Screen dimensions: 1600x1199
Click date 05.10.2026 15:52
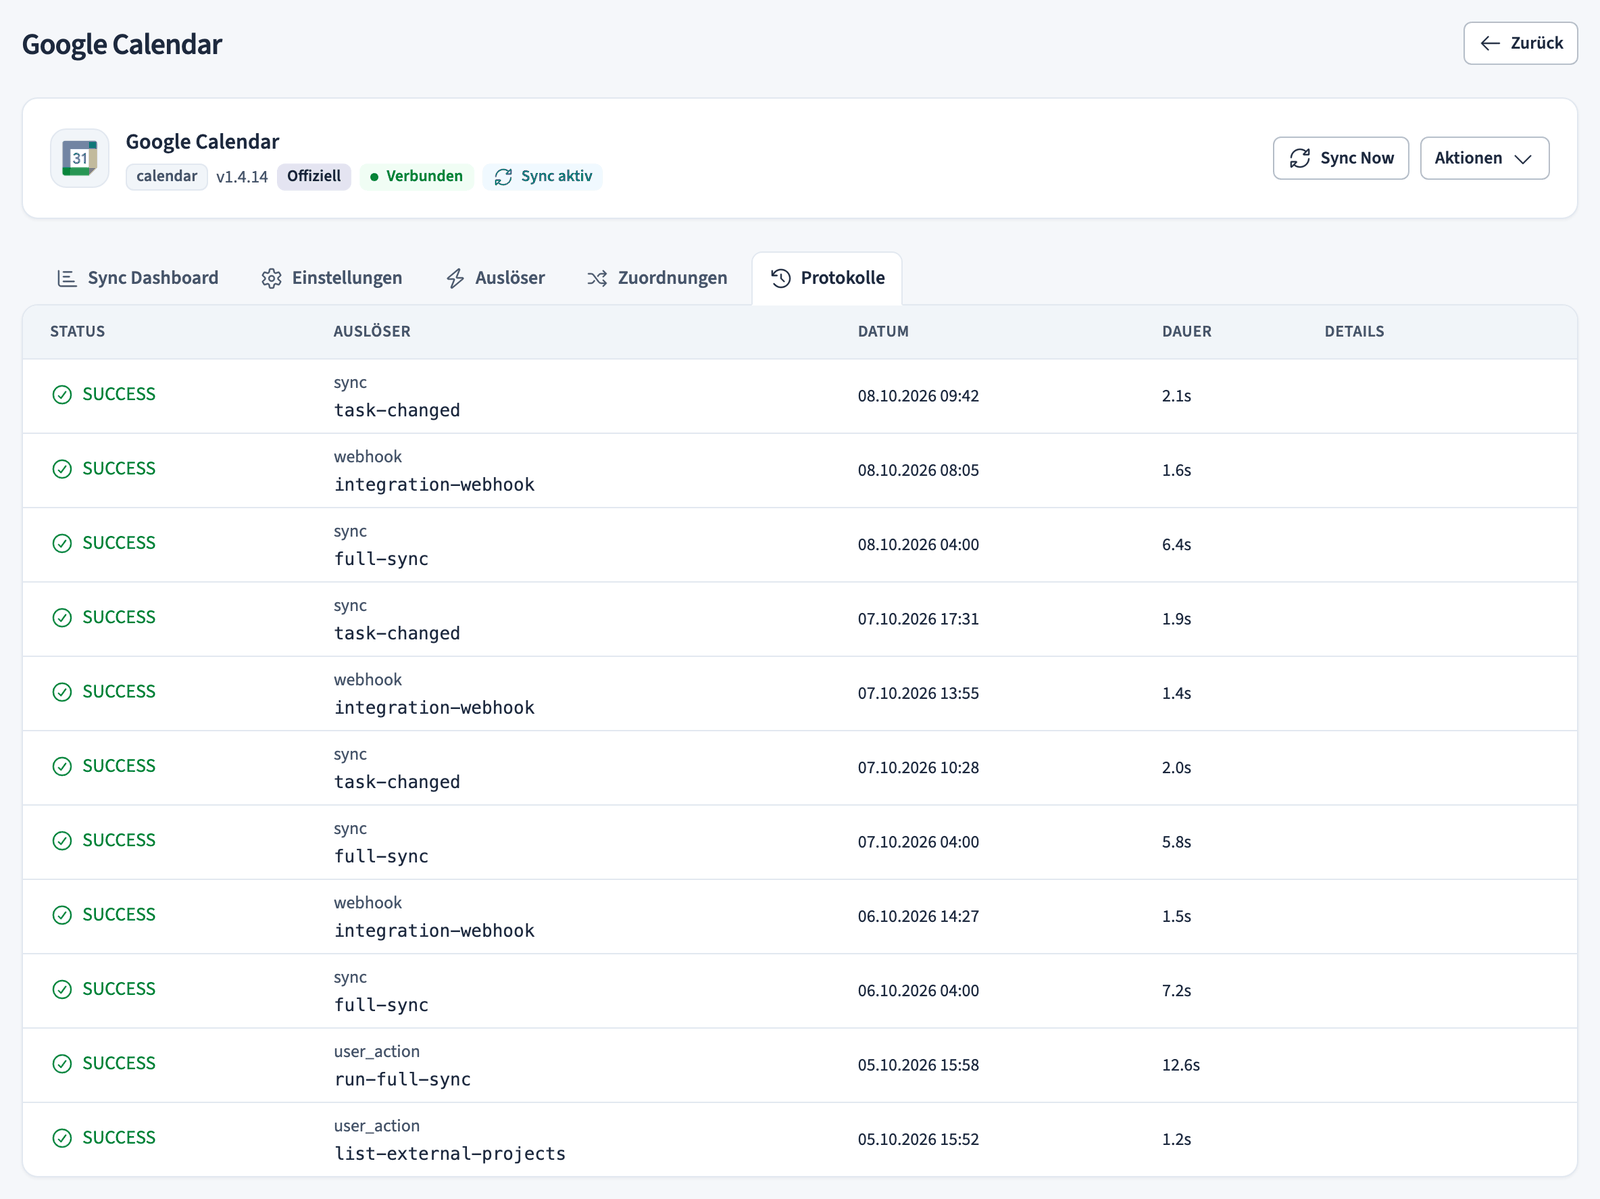pos(918,1140)
